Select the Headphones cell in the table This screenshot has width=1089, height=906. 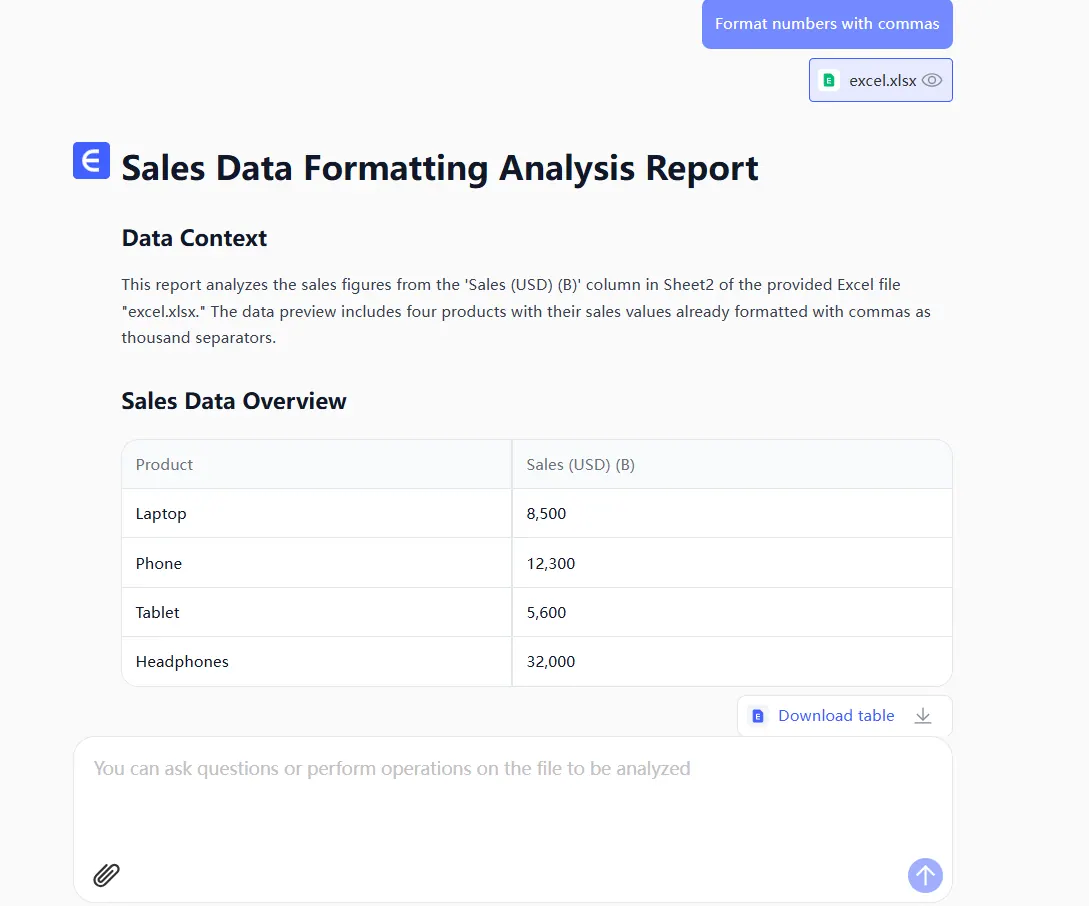click(182, 662)
